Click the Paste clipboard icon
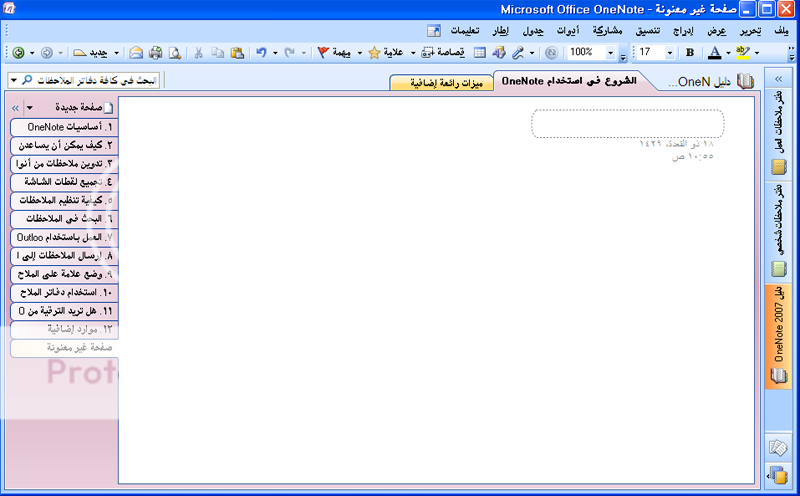This screenshot has width=800, height=496. [x=237, y=53]
